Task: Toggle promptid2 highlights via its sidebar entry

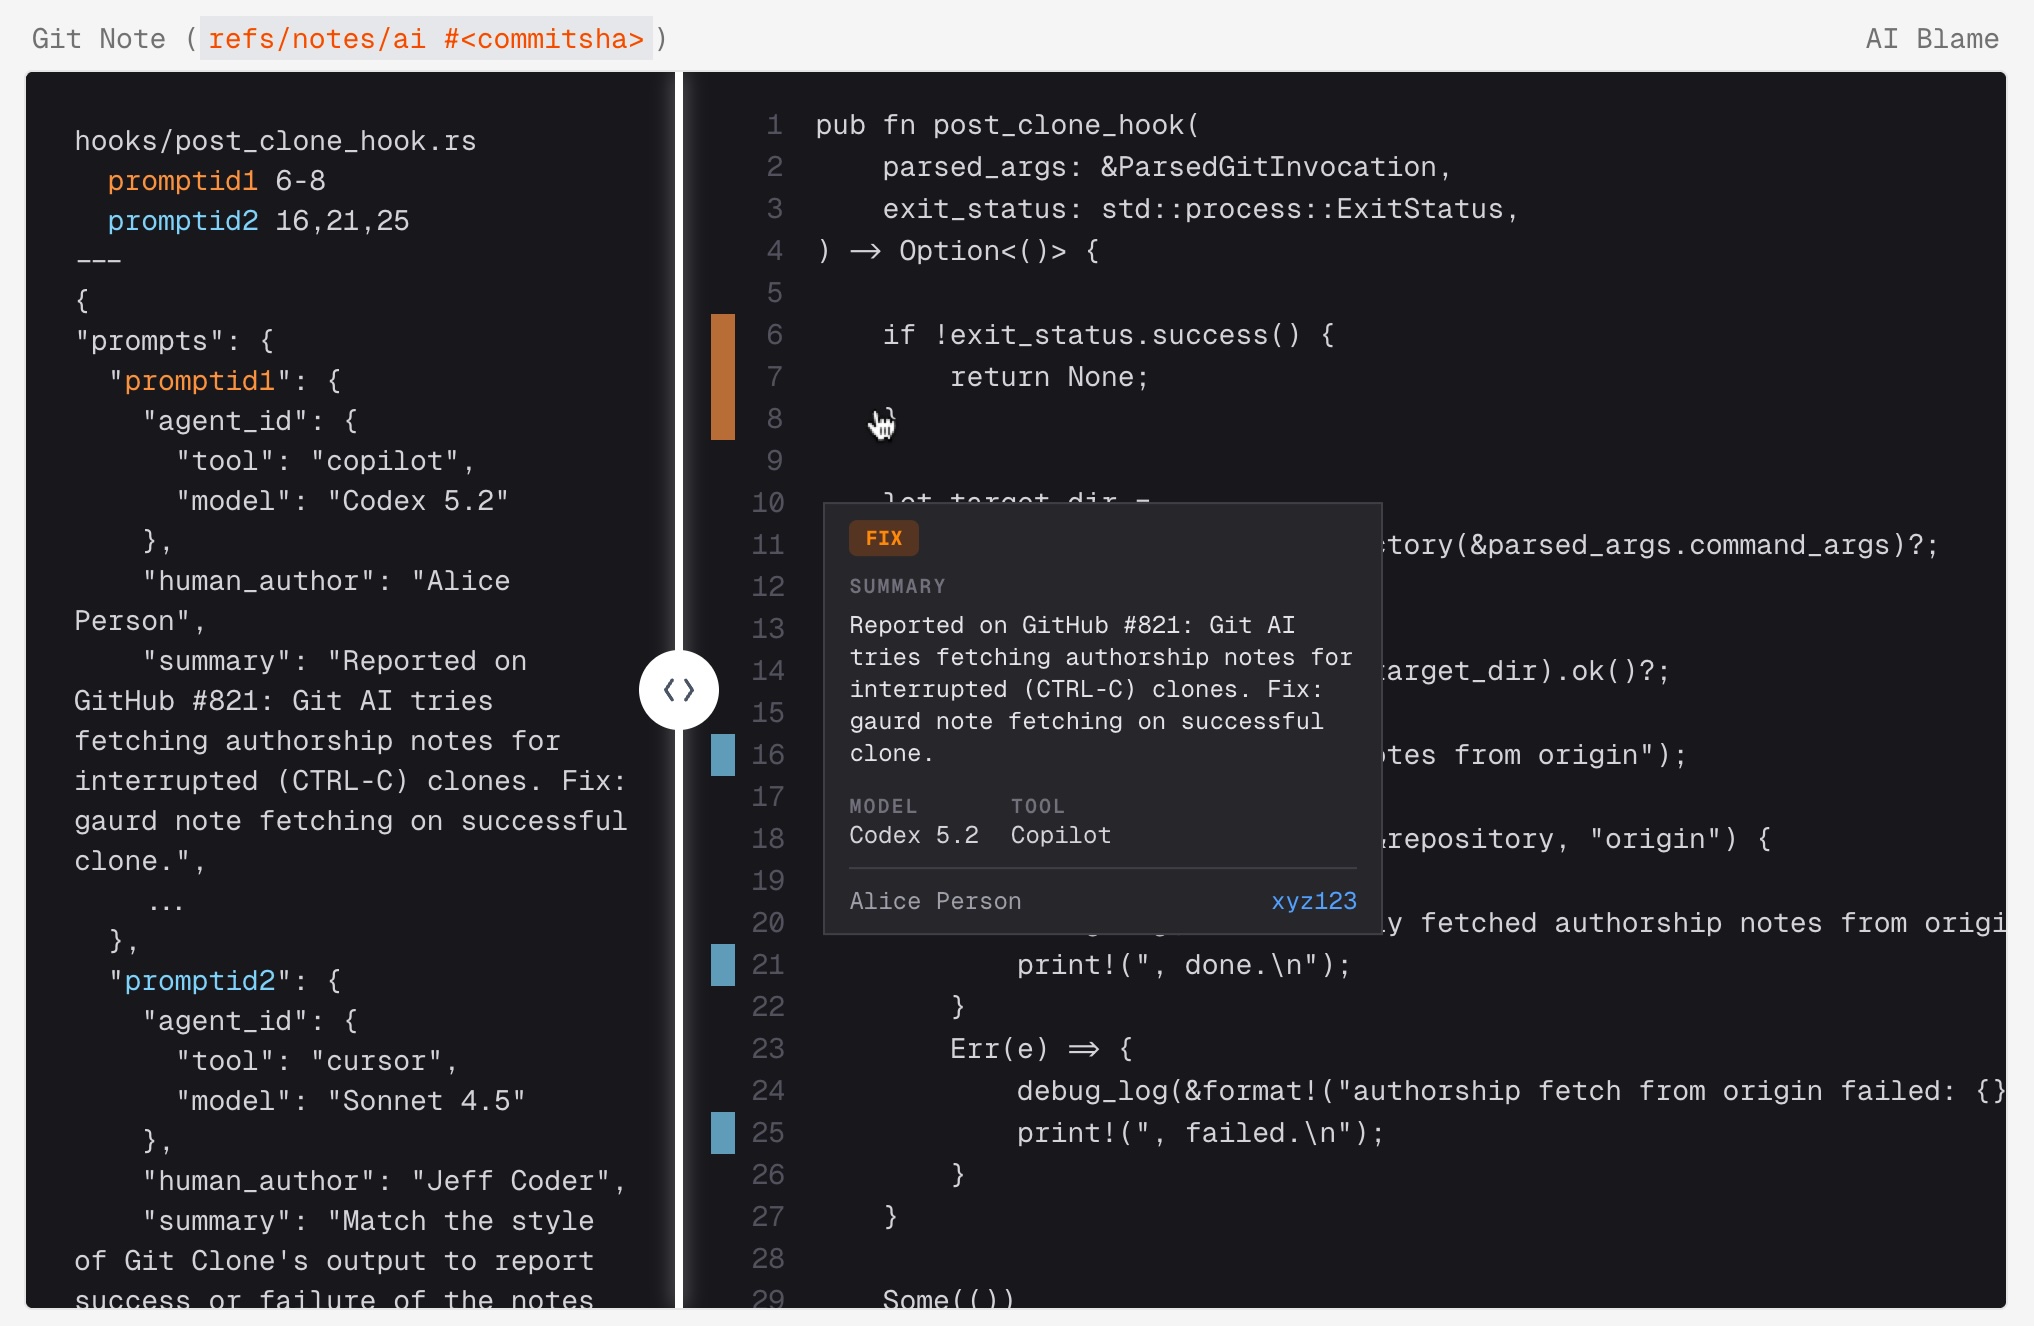Action: (x=183, y=220)
